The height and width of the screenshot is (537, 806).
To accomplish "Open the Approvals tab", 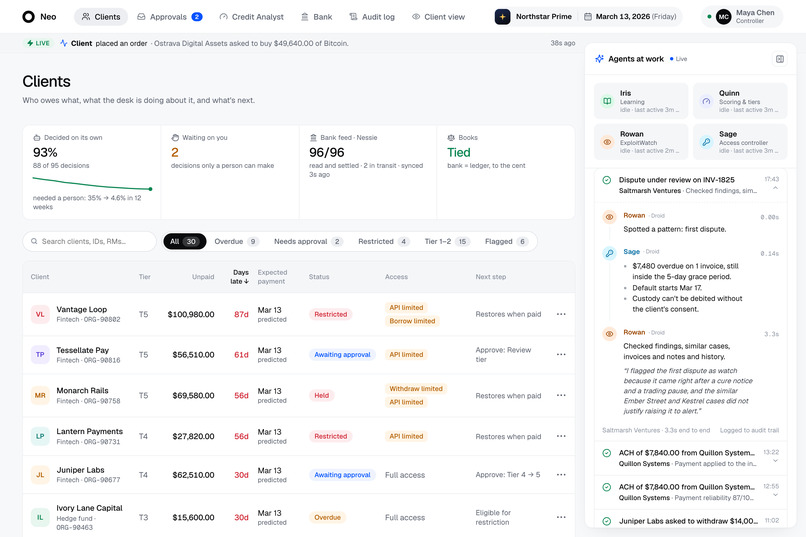I will tap(169, 17).
